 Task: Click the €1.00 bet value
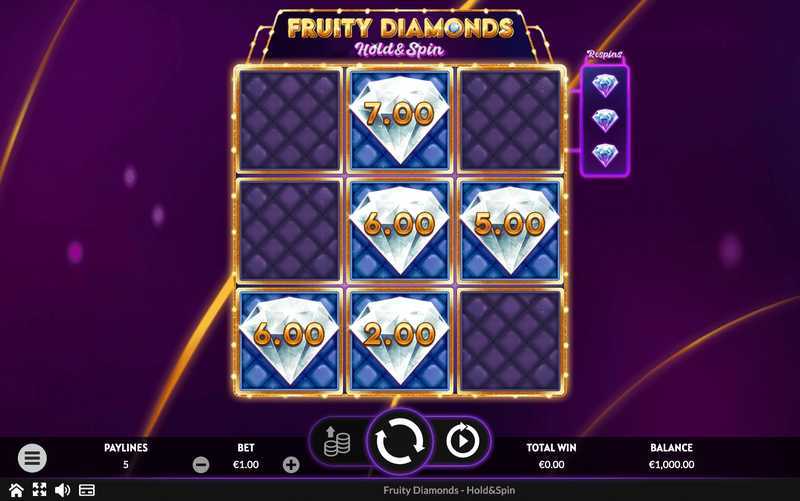coord(246,465)
